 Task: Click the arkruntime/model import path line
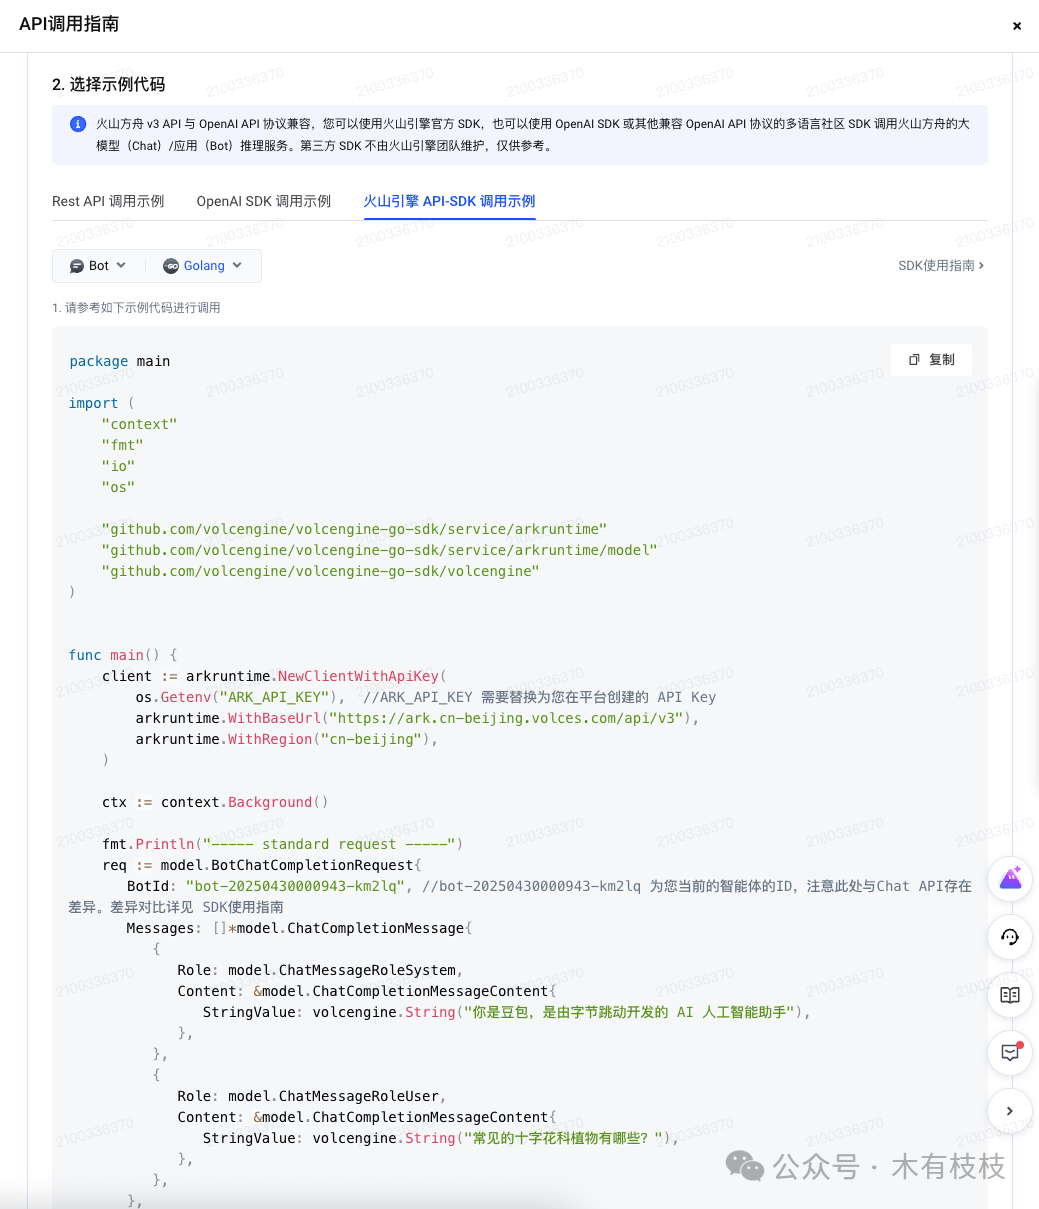pos(379,550)
